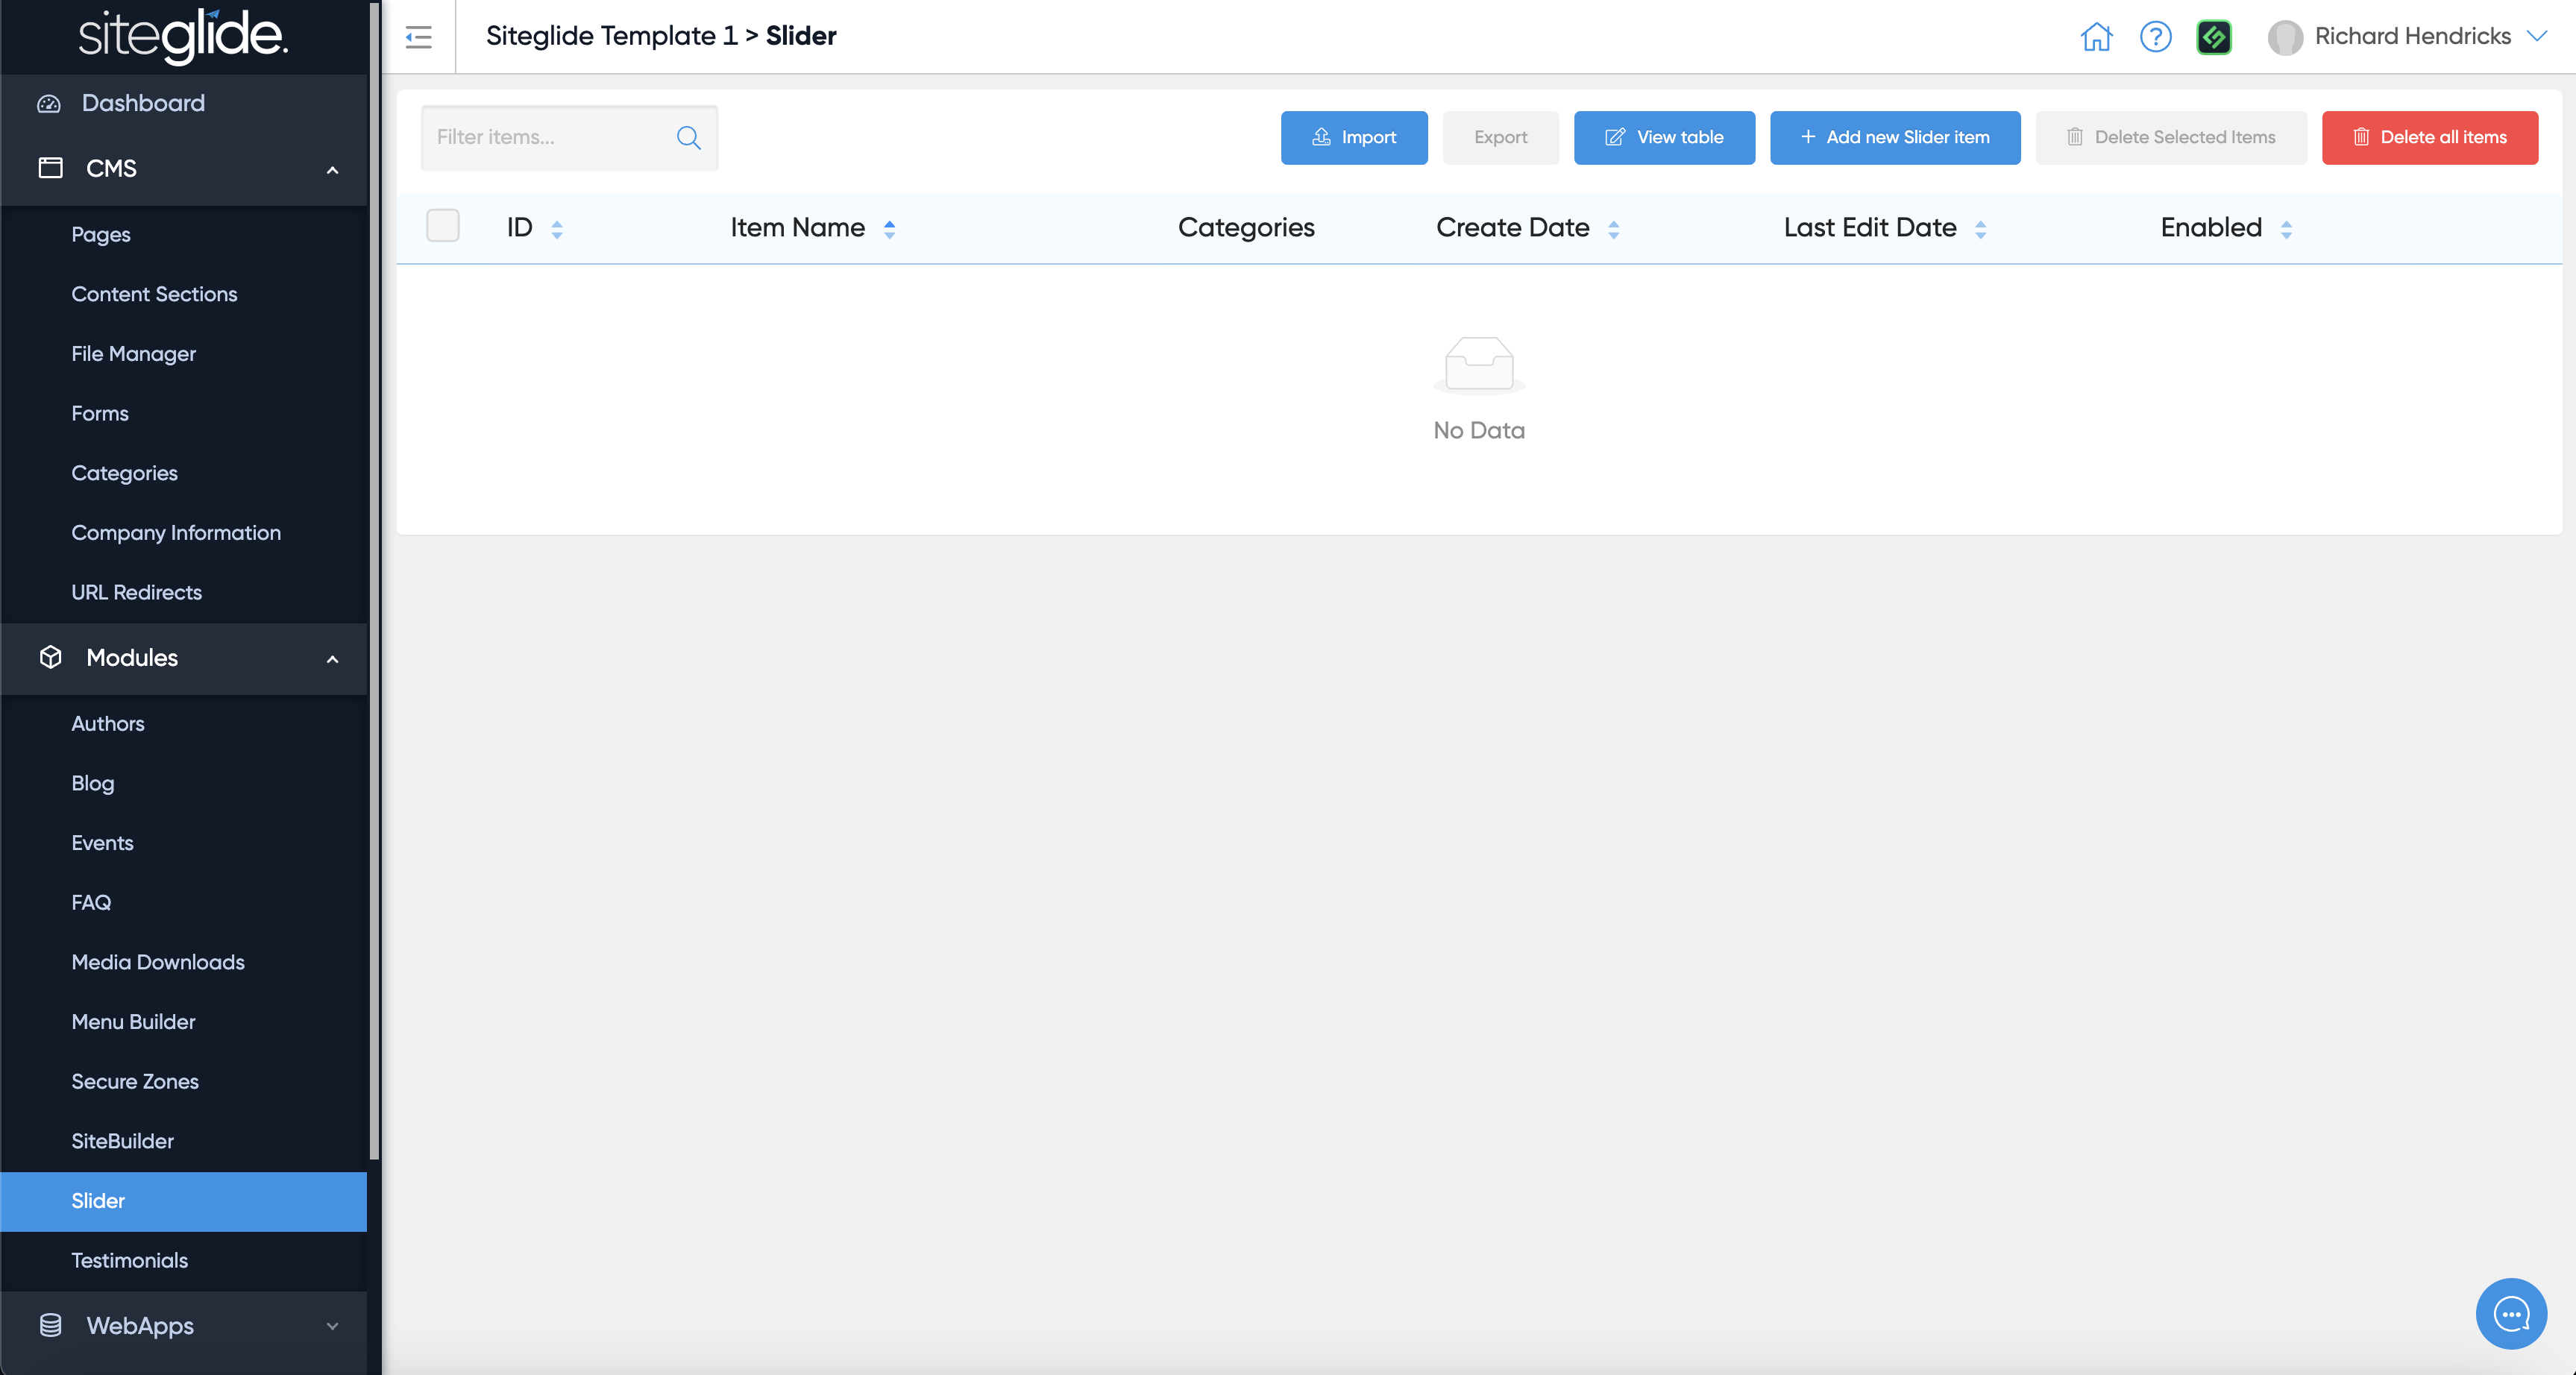The height and width of the screenshot is (1375, 2576).
Task: Expand the WebApps menu section
Action: pos(332,1326)
